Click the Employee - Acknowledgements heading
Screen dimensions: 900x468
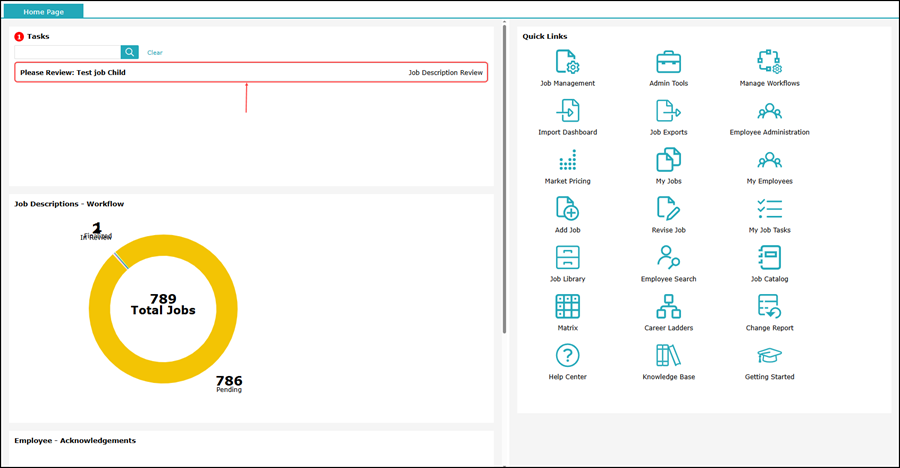tap(75, 440)
